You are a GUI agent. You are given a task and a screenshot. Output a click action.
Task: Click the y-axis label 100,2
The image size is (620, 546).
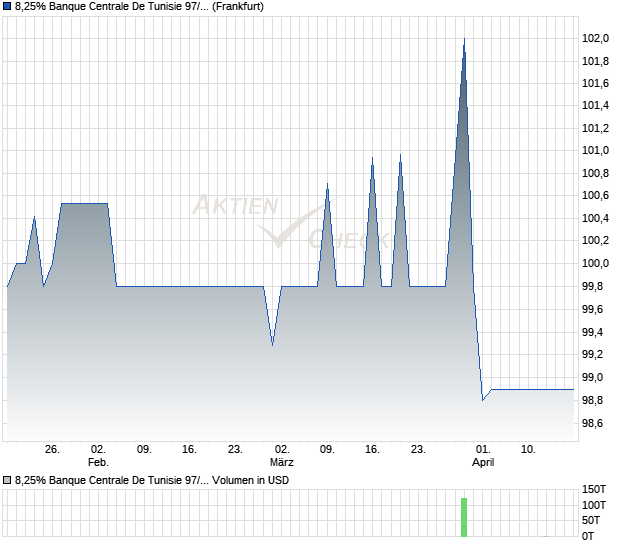[595, 240]
